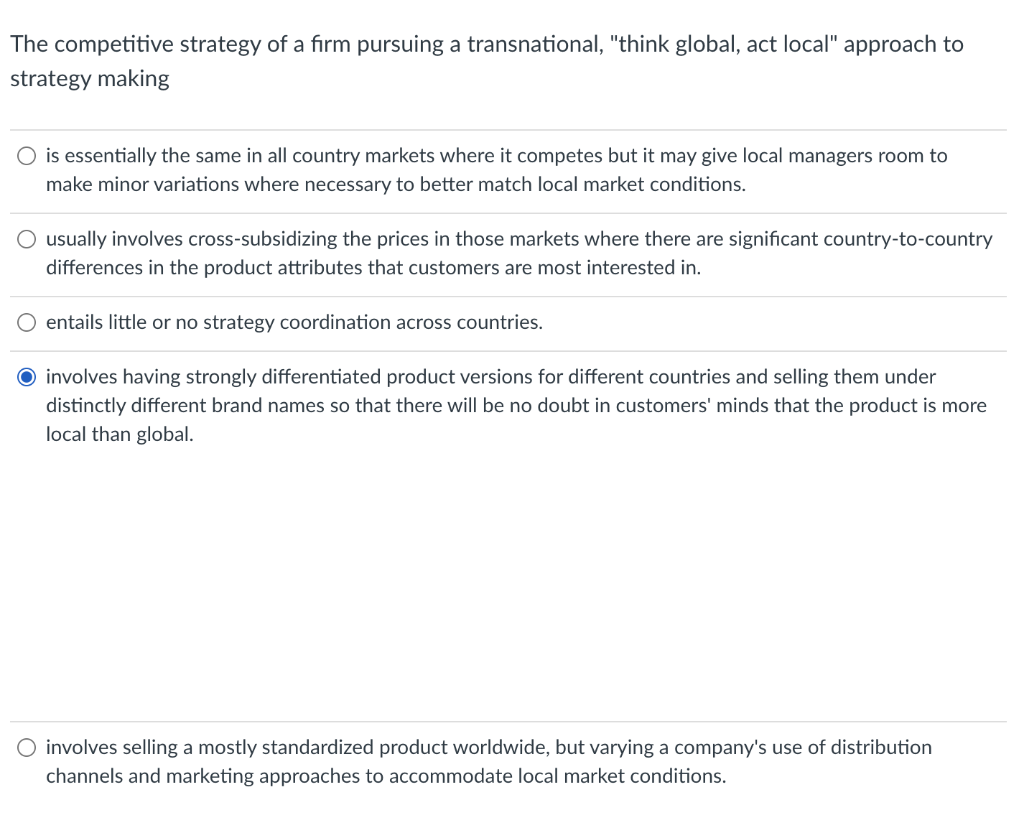
Task: Select "entails little or no strategy coordination" option
Action: pyautogui.click(x=26, y=322)
